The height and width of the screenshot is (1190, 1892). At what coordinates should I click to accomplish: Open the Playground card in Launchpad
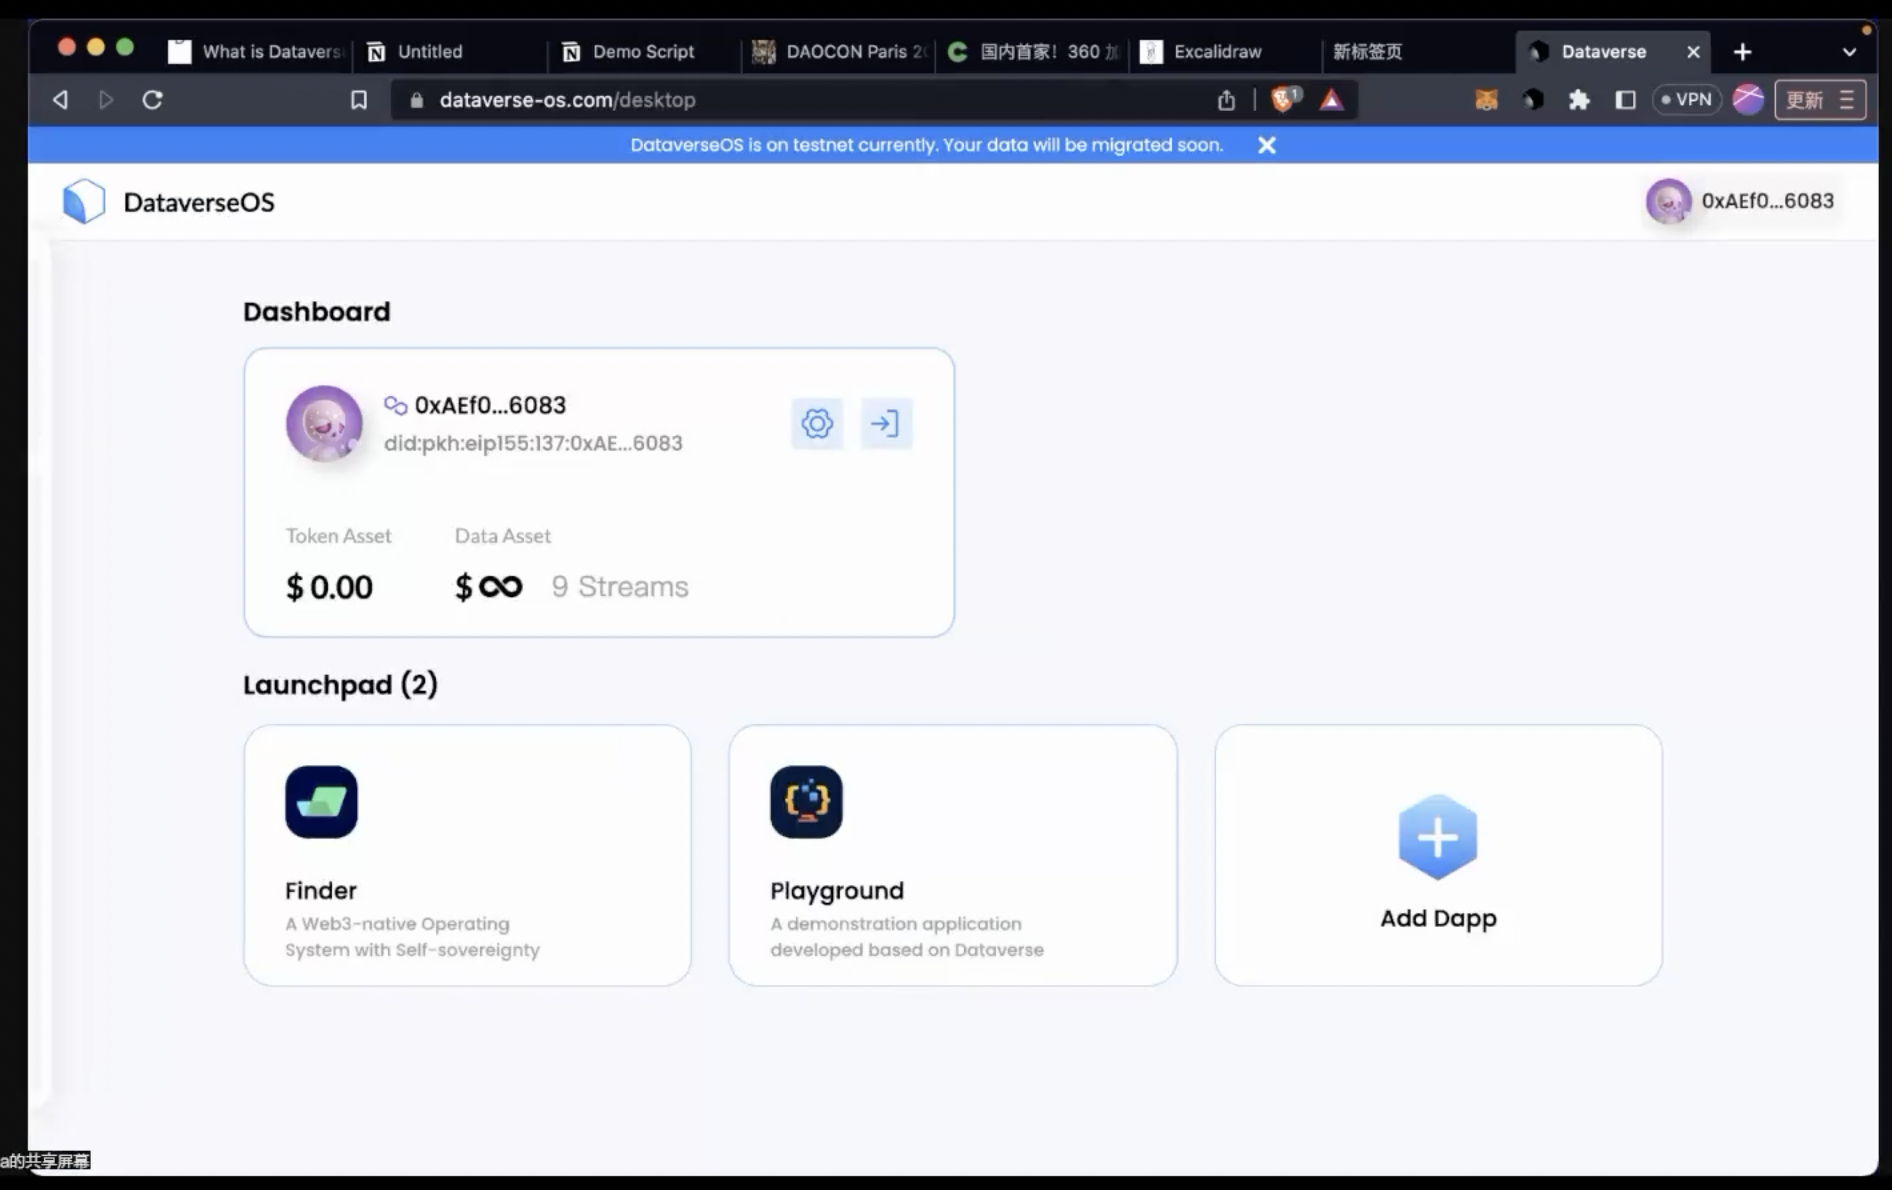point(953,855)
